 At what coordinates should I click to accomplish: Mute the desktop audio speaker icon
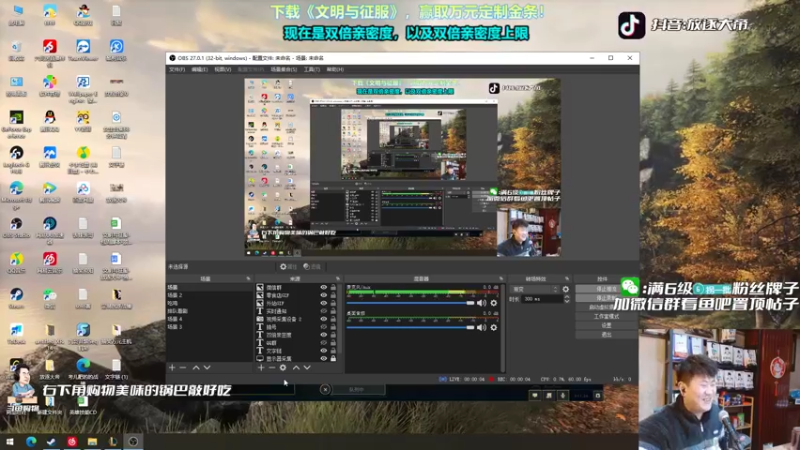(481, 328)
